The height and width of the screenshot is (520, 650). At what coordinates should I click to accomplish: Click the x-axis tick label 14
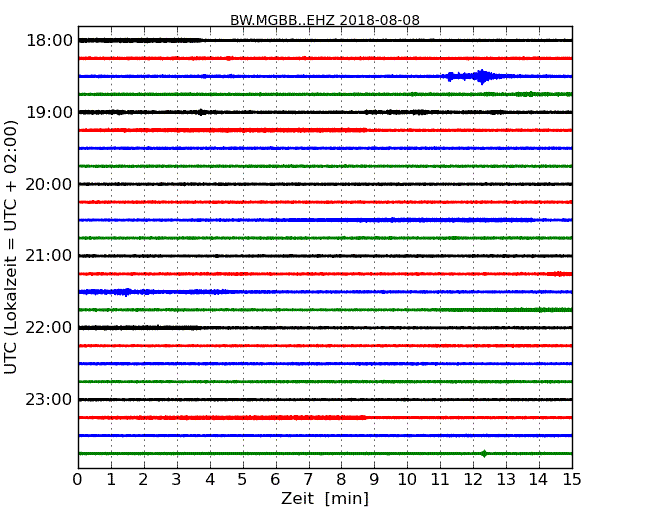tap(539, 480)
